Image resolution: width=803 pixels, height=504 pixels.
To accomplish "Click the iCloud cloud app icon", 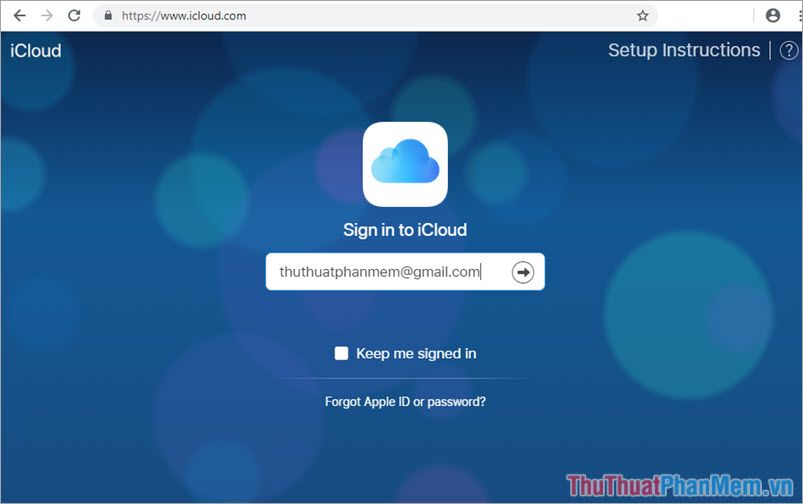I will click(405, 164).
